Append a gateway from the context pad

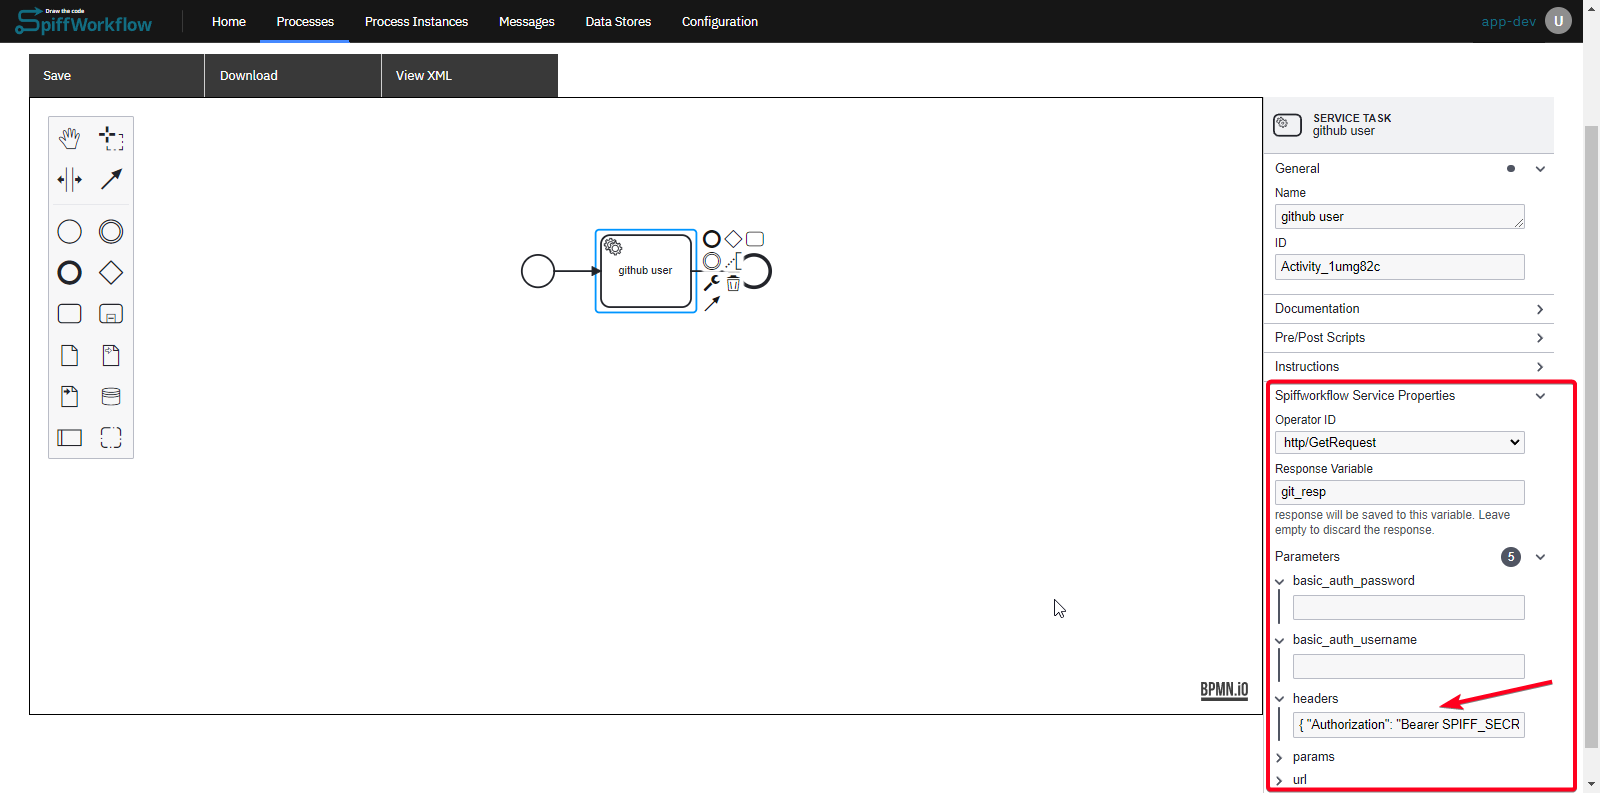pyautogui.click(x=733, y=239)
